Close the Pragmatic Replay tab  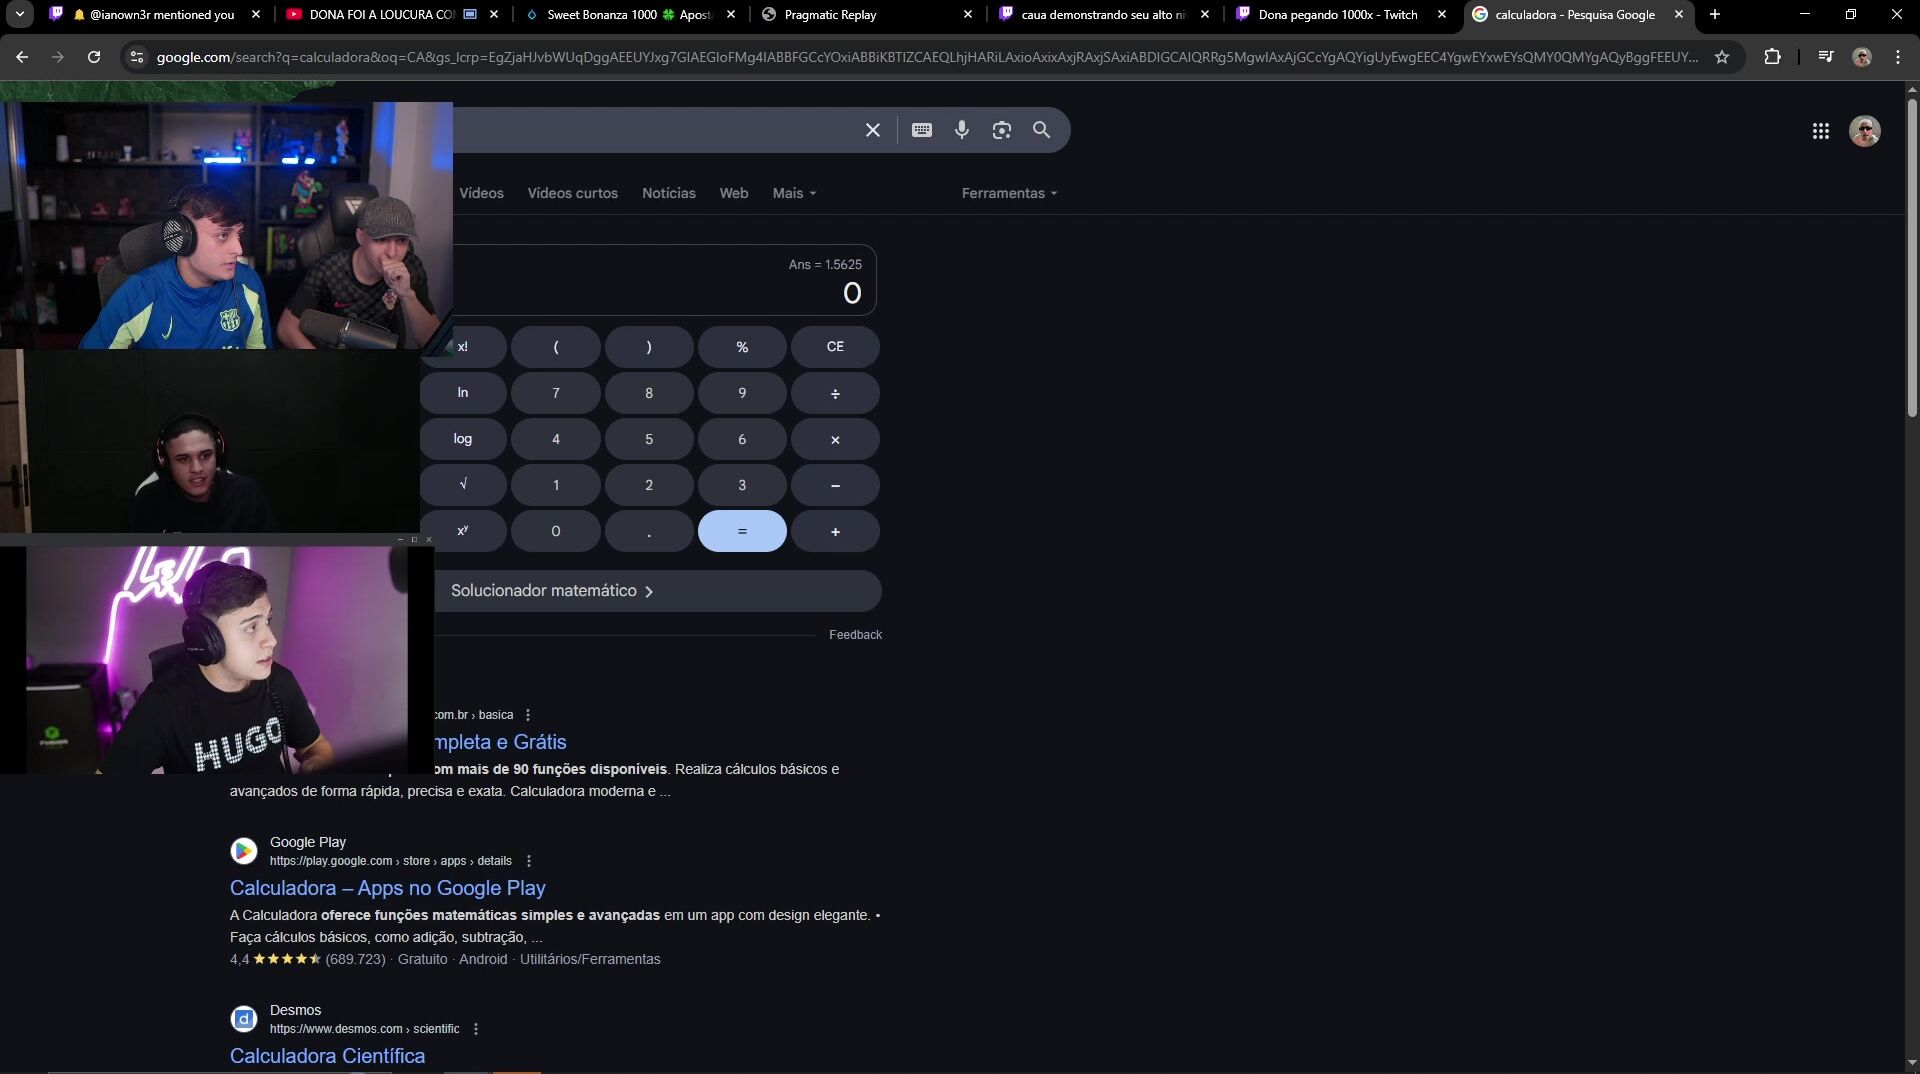click(x=967, y=14)
